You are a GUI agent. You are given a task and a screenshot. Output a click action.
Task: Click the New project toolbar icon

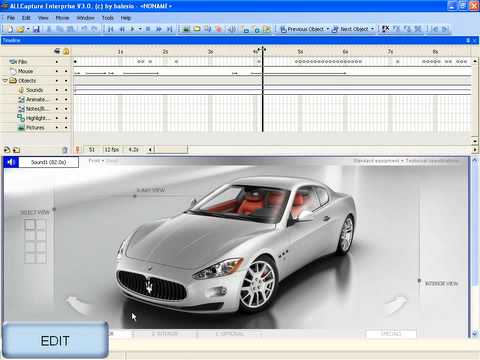[x=10, y=29]
